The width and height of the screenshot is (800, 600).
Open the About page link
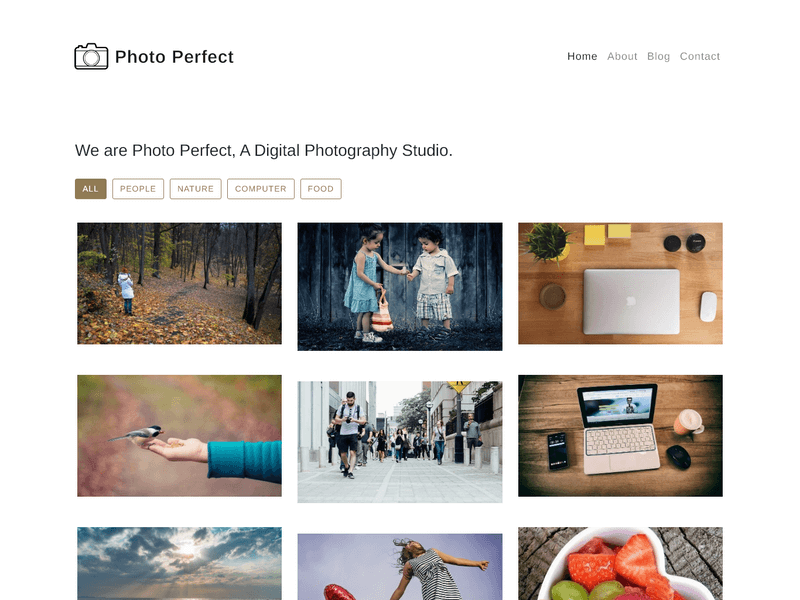622,56
